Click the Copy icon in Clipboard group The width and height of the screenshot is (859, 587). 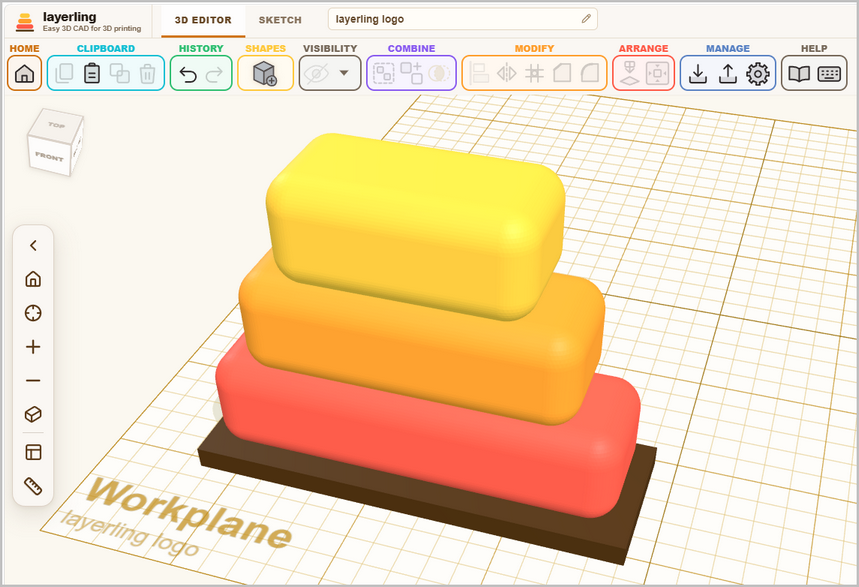[x=64, y=73]
